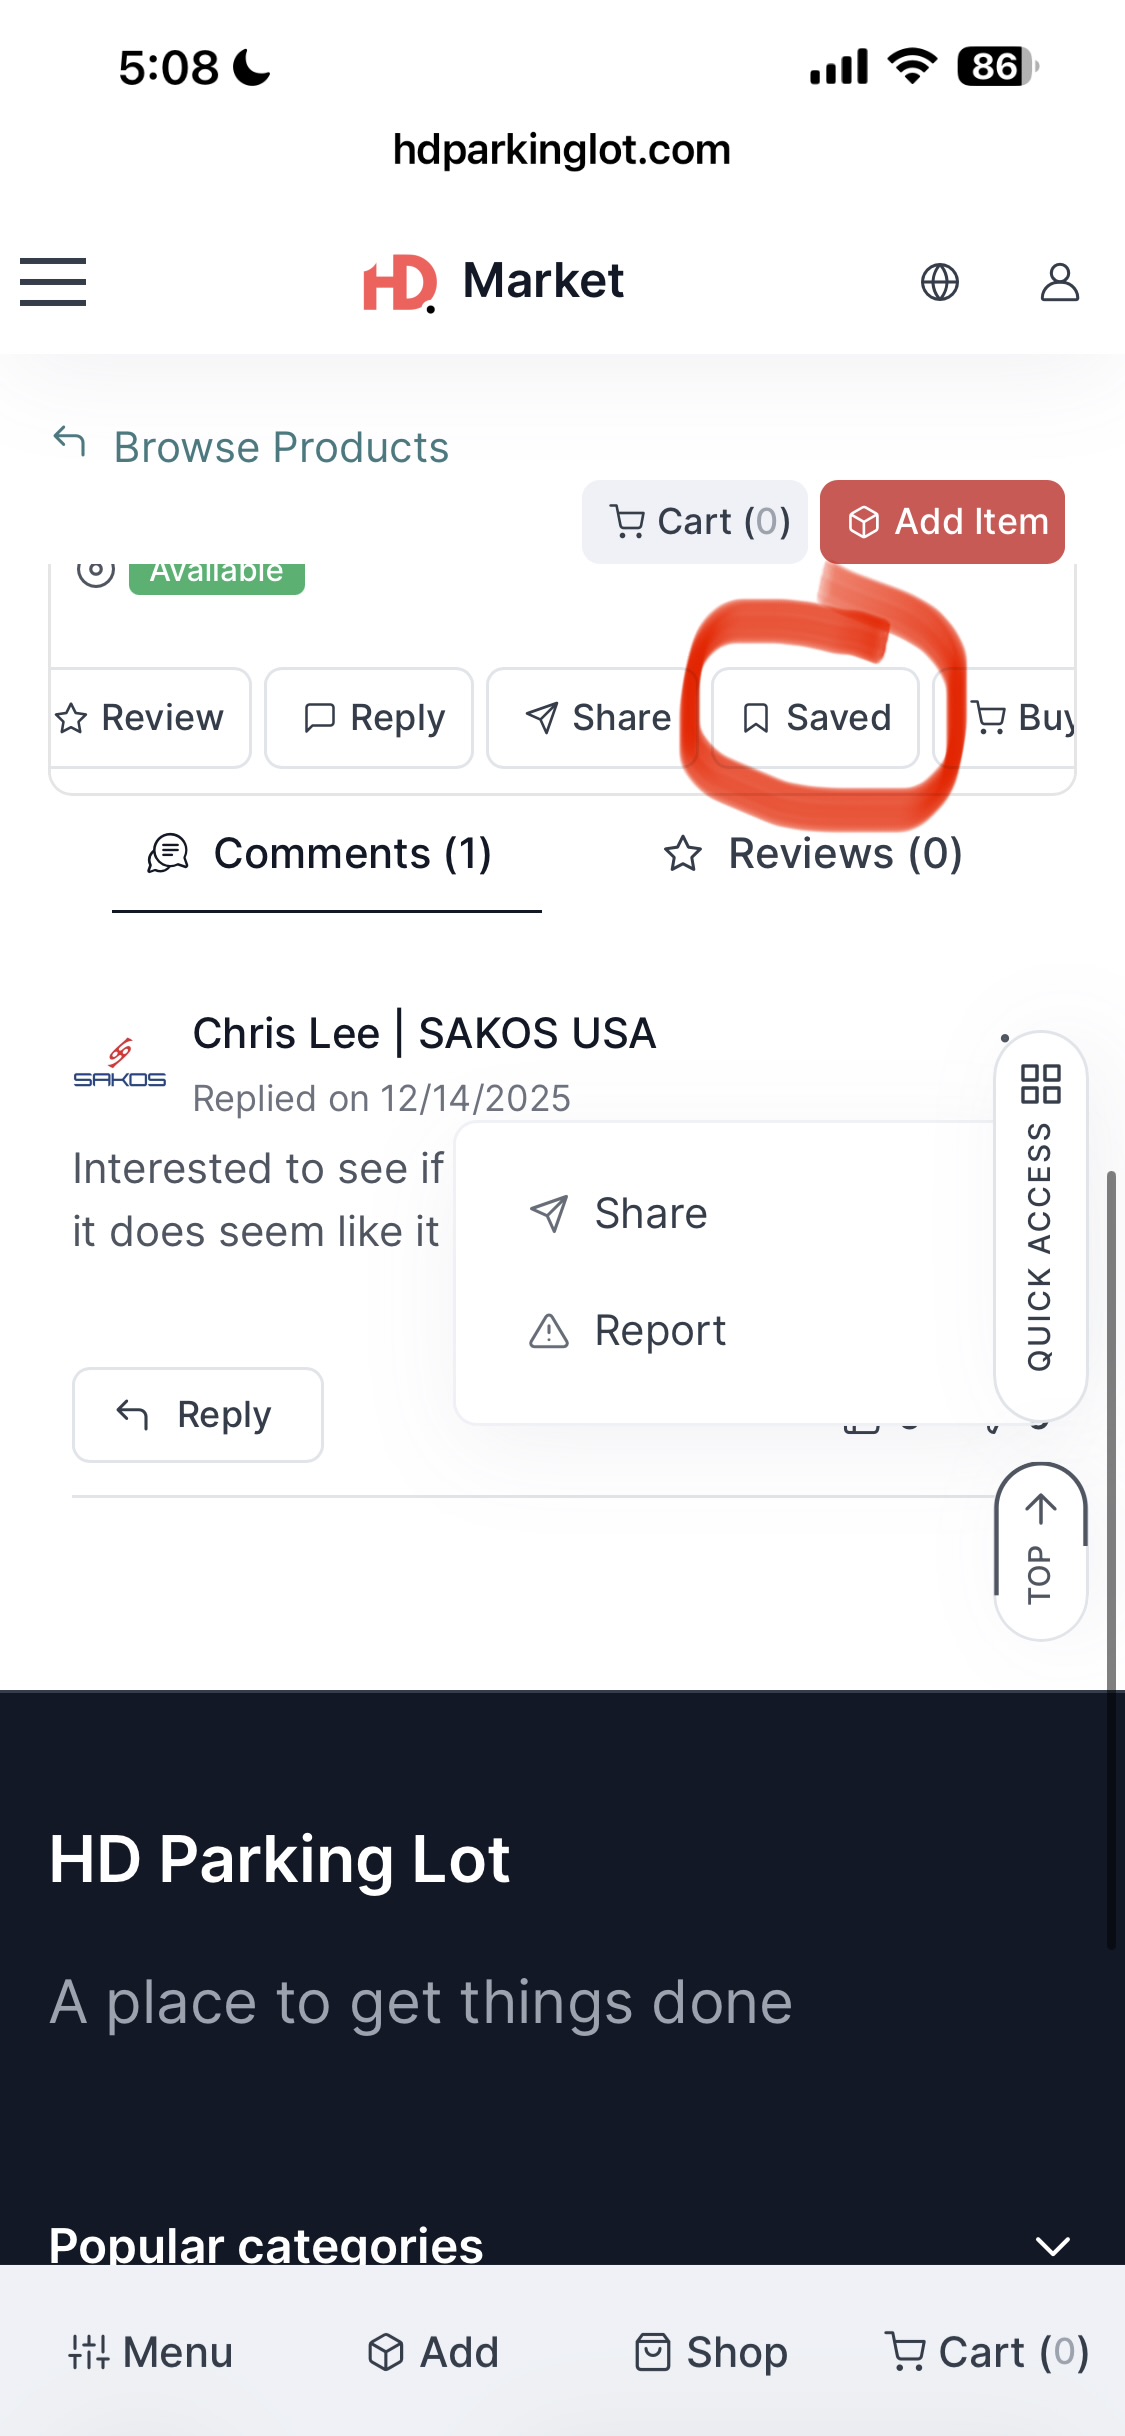Switch to the Reviews (0) tab
The height and width of the screenshot is (2436, 1125).
(x=813, y=854)
